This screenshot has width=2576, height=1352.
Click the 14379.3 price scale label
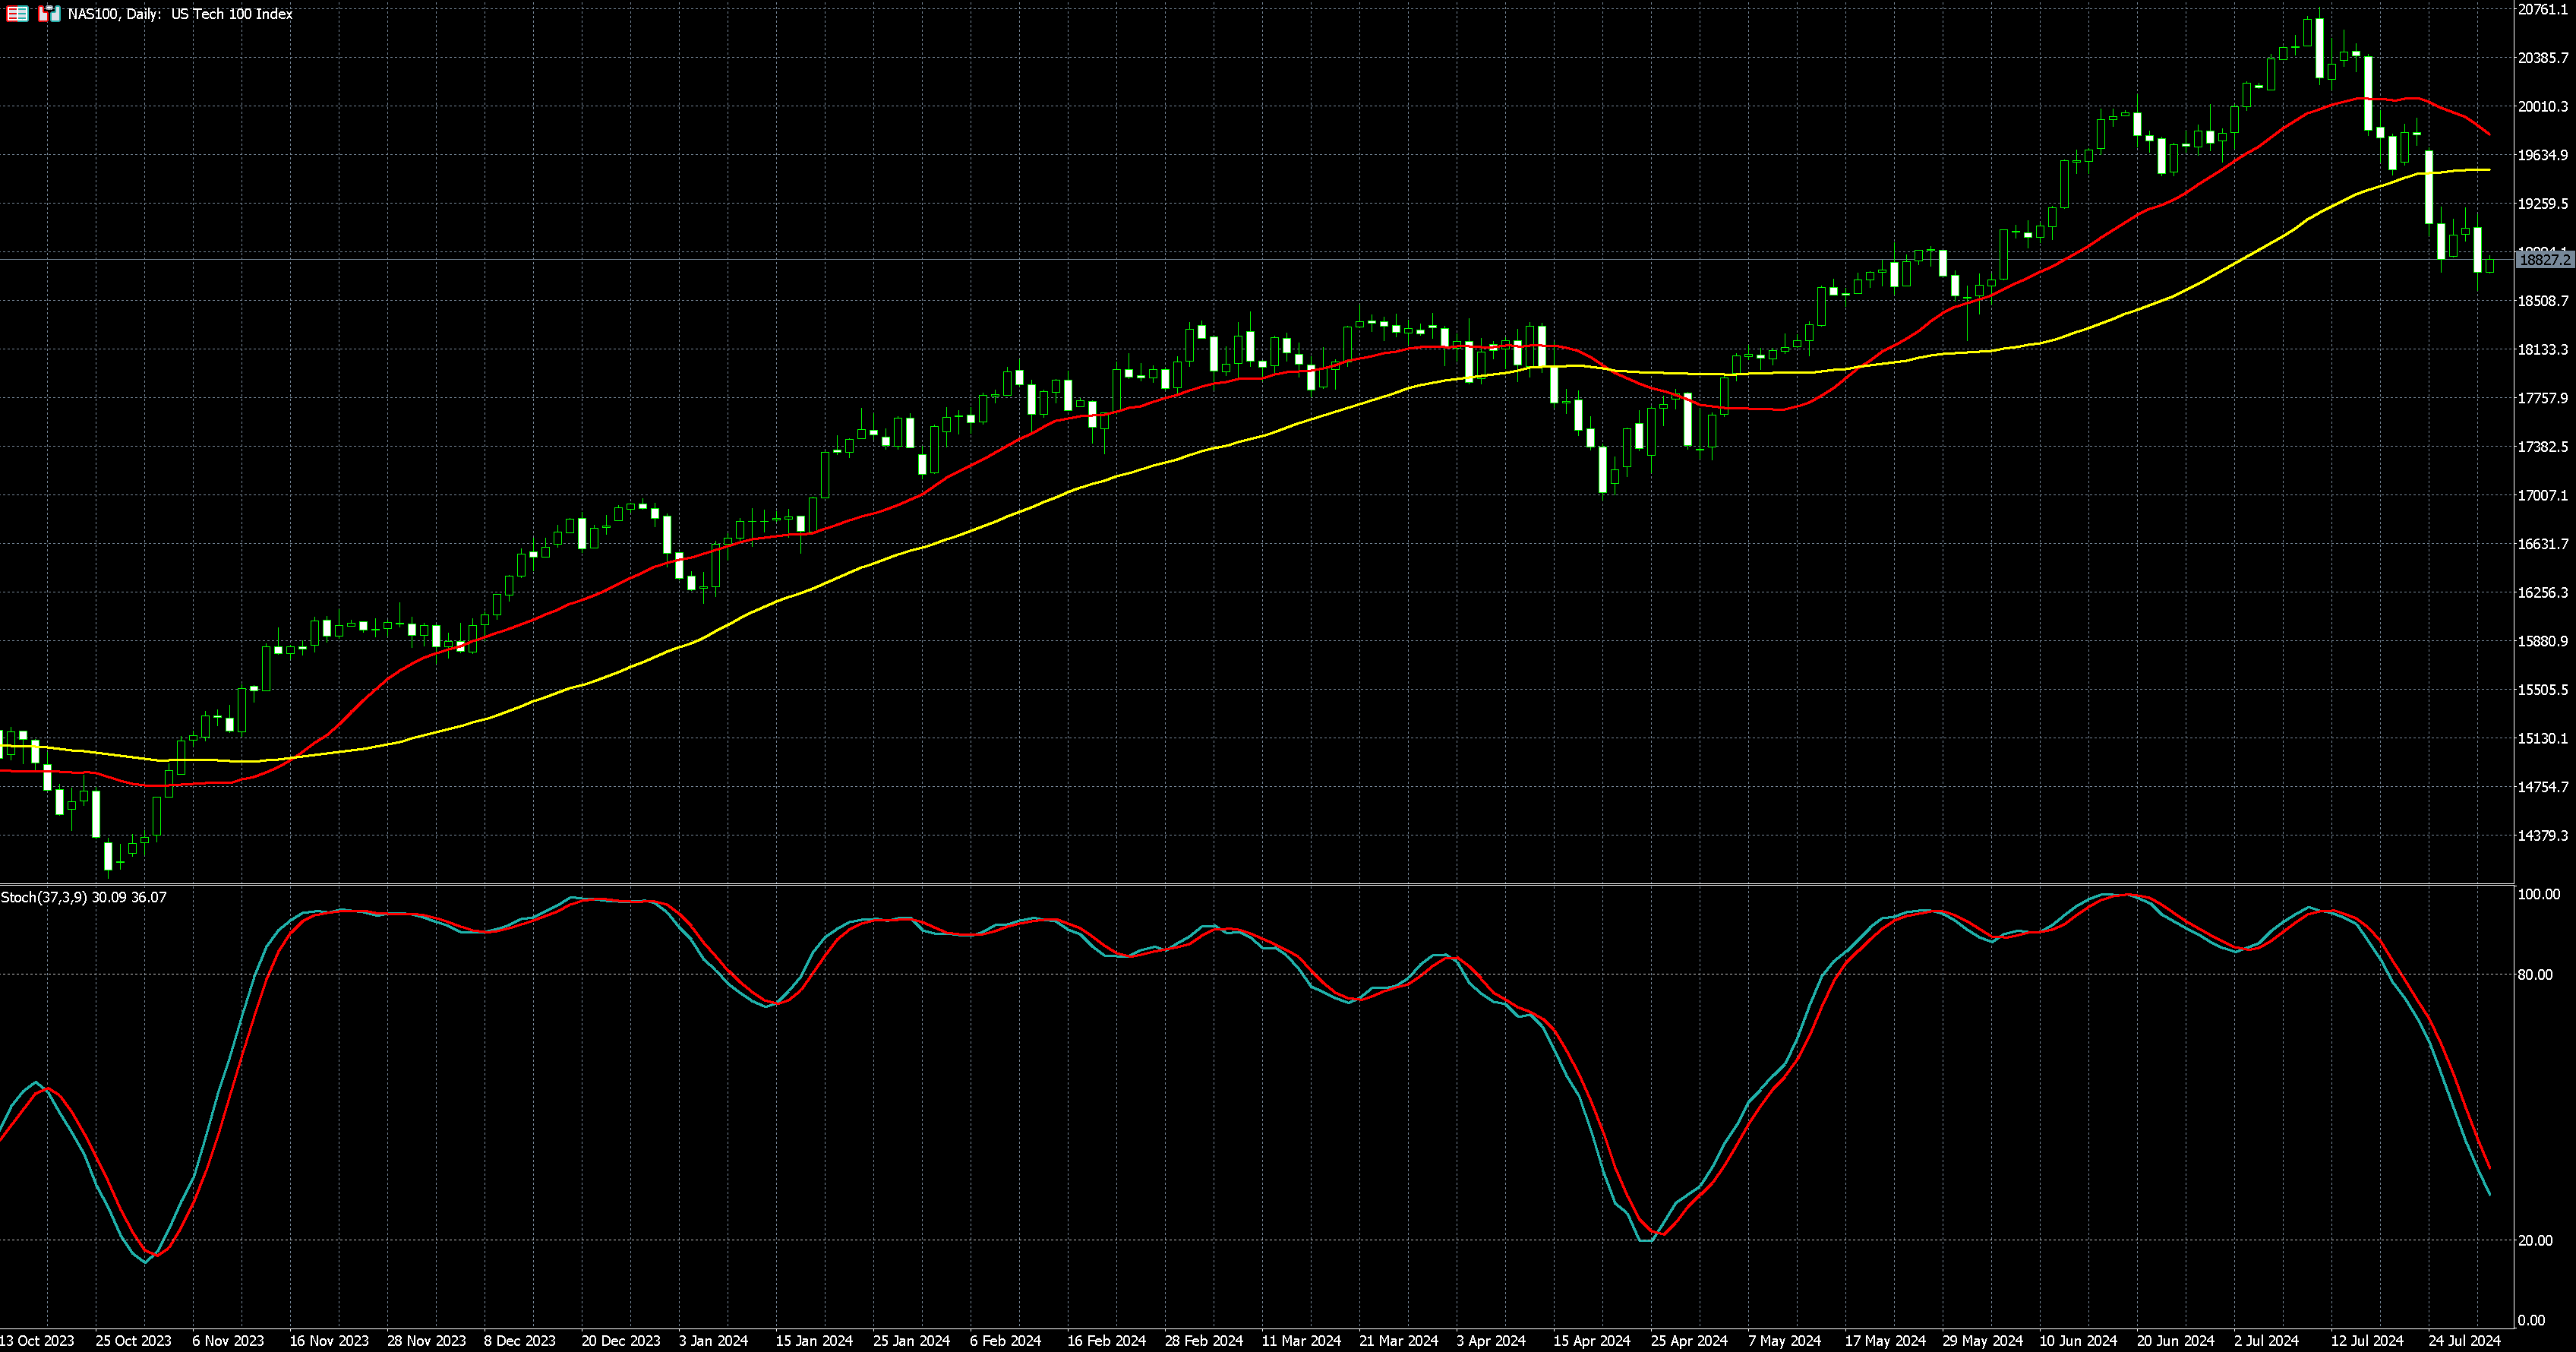[2543, 835]
